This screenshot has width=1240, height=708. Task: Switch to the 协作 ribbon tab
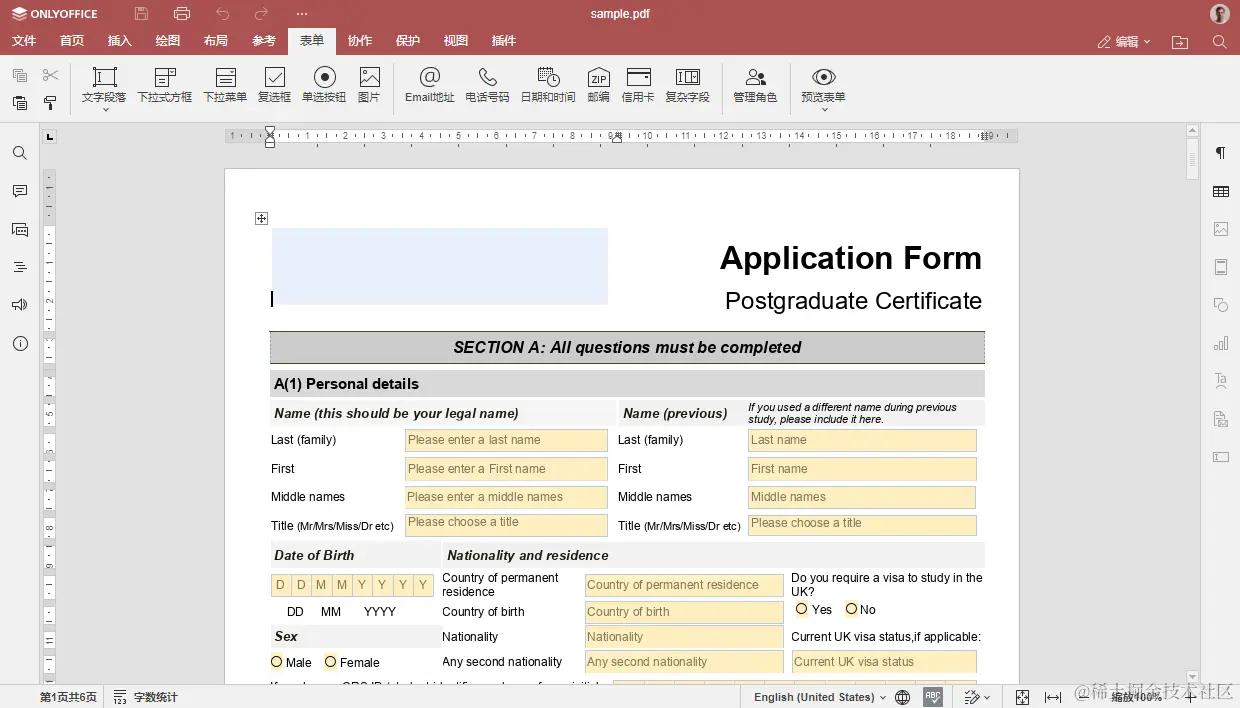coord(359,41)
